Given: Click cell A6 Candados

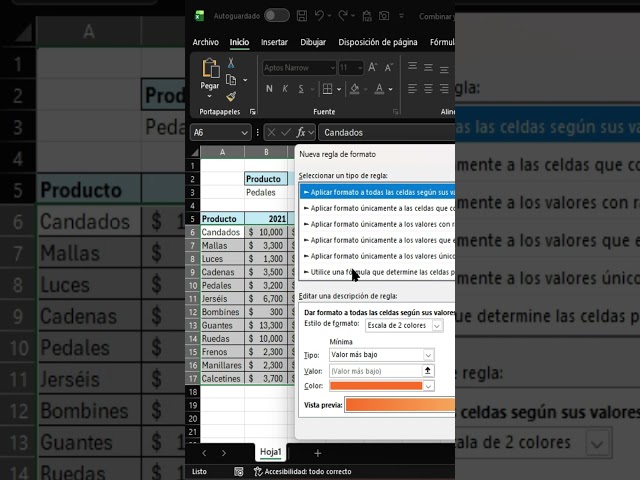Looking at the screenshot, I should pyautogui.click(x=222, y=232).
